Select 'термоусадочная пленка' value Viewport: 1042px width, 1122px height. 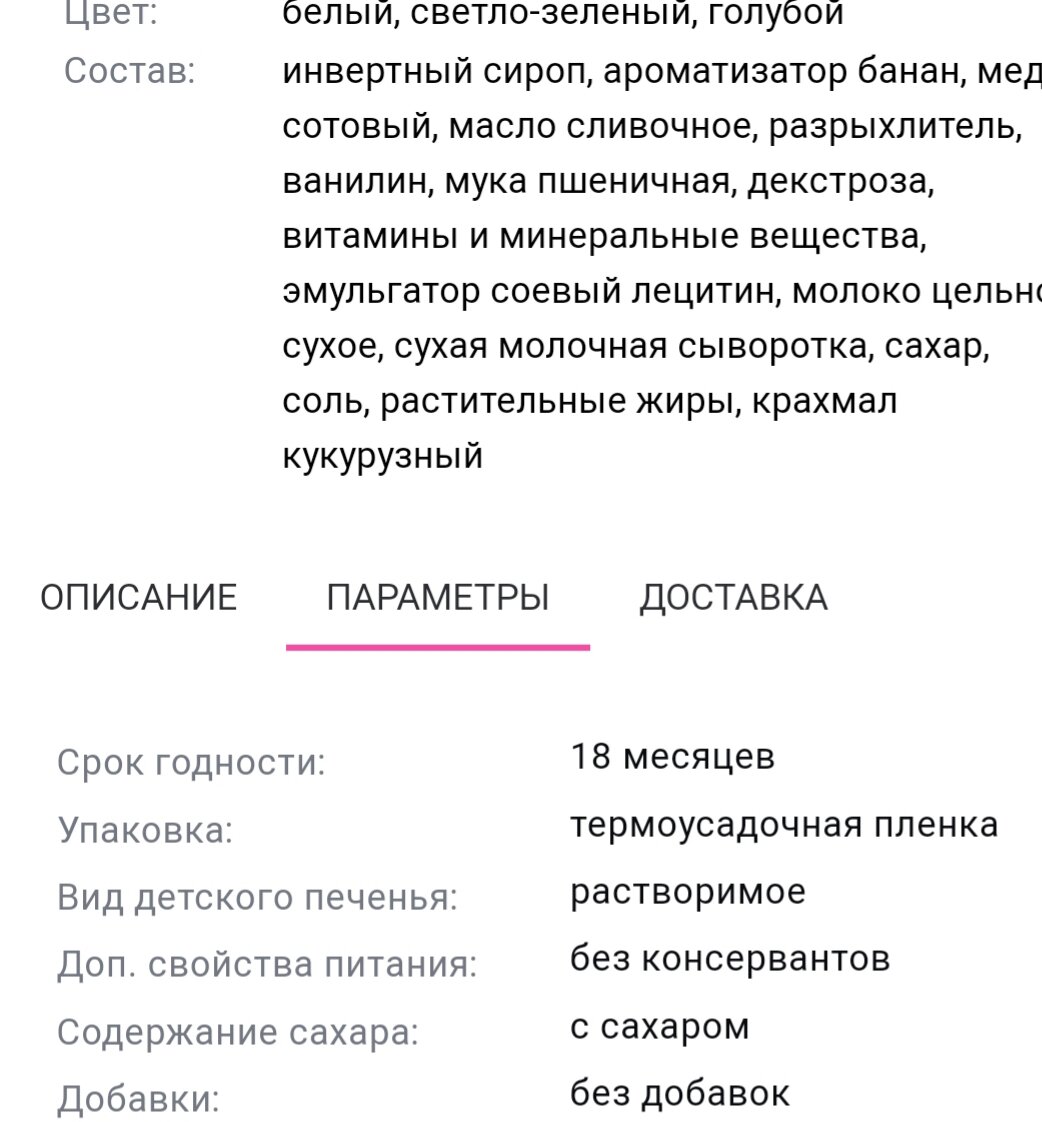pyautogui.click(x=785, y=823)
